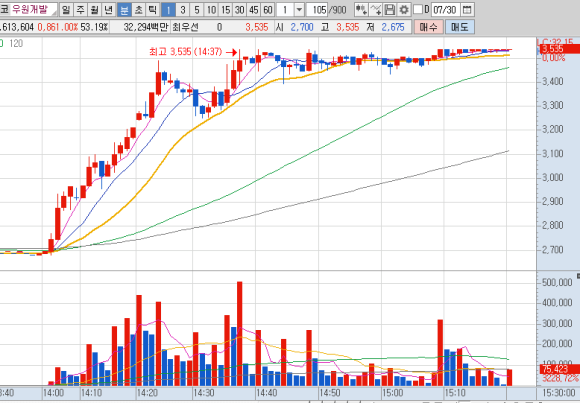Image resolution: width=580 pixels, height=403 pixels.
Task: Select the 년 (yearly) chart period
Action: click(x=109, y=10)
